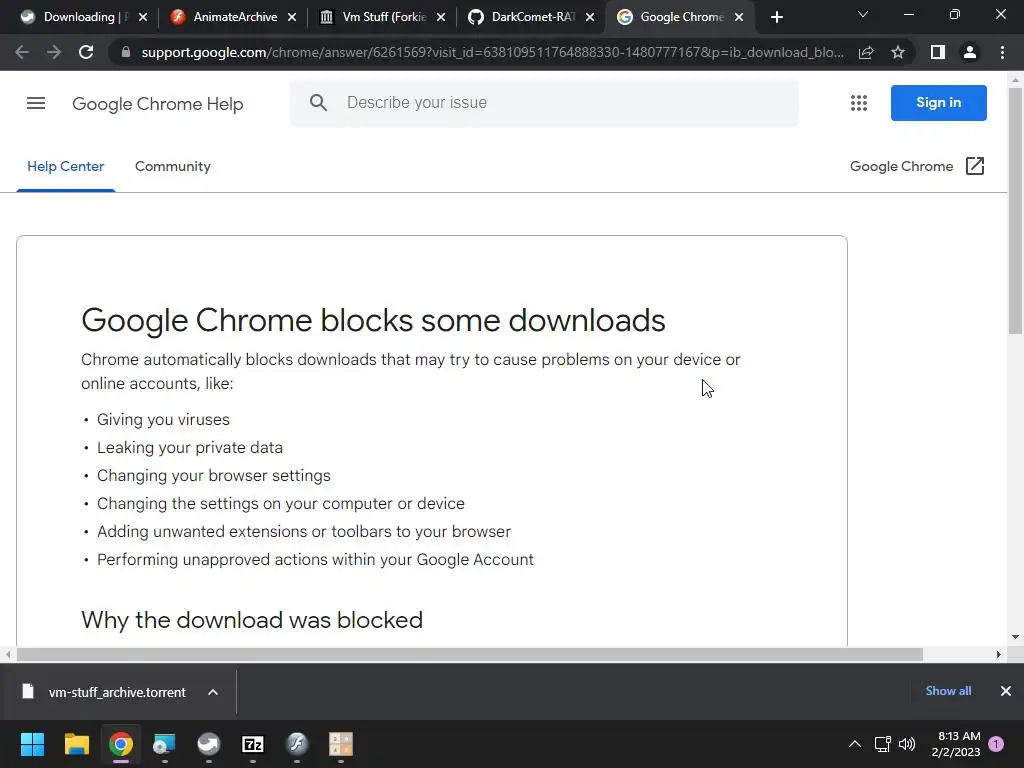Open volume control in tray
The height and width of the screenshot is (768, 1024).
tap(906, 744)
